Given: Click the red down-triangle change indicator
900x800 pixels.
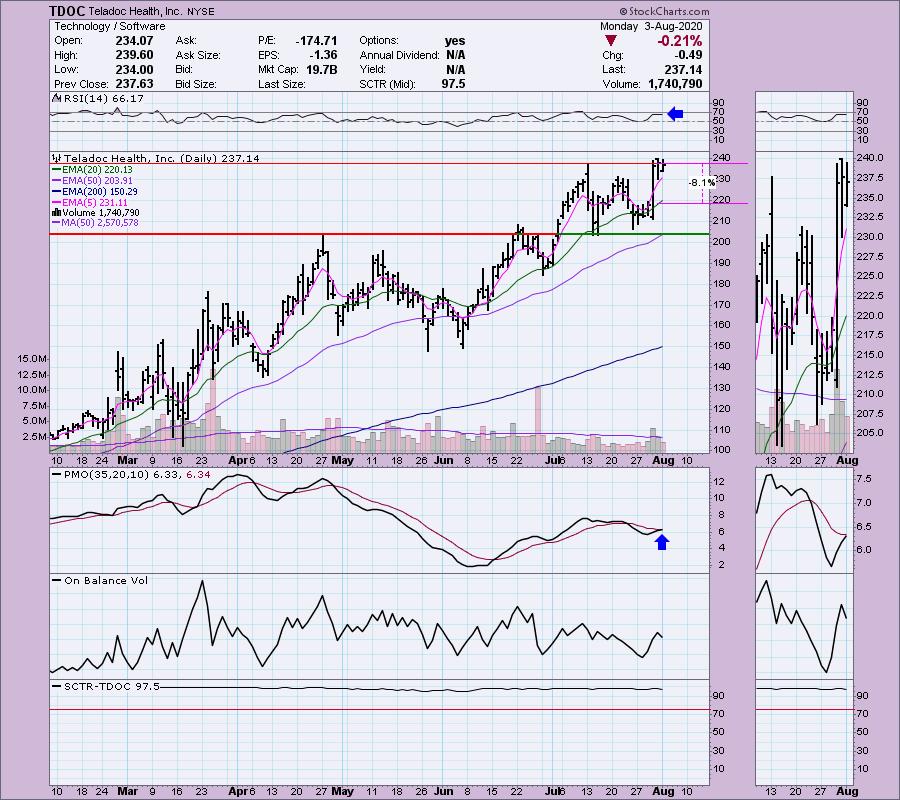Looking at the screenshot, I should pos(611,41).
